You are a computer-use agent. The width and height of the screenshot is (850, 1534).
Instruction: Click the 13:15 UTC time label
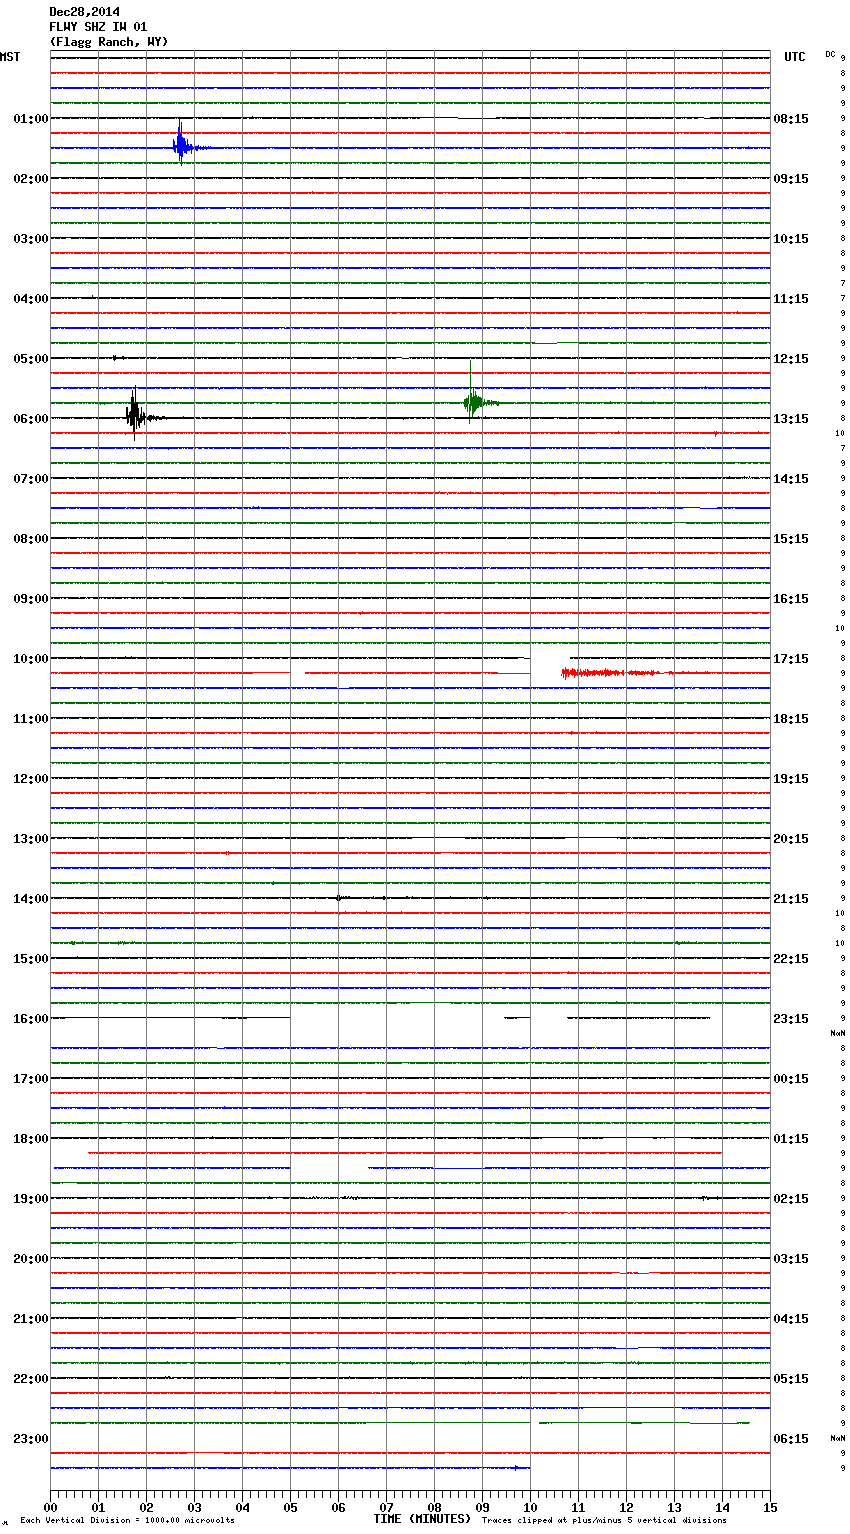(791, 419)
